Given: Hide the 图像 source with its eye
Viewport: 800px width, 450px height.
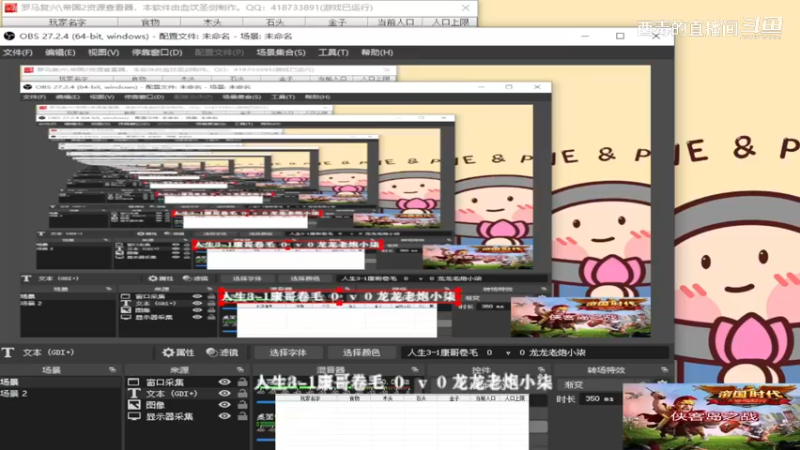Looking at the screenshot, I should (224, 405).
